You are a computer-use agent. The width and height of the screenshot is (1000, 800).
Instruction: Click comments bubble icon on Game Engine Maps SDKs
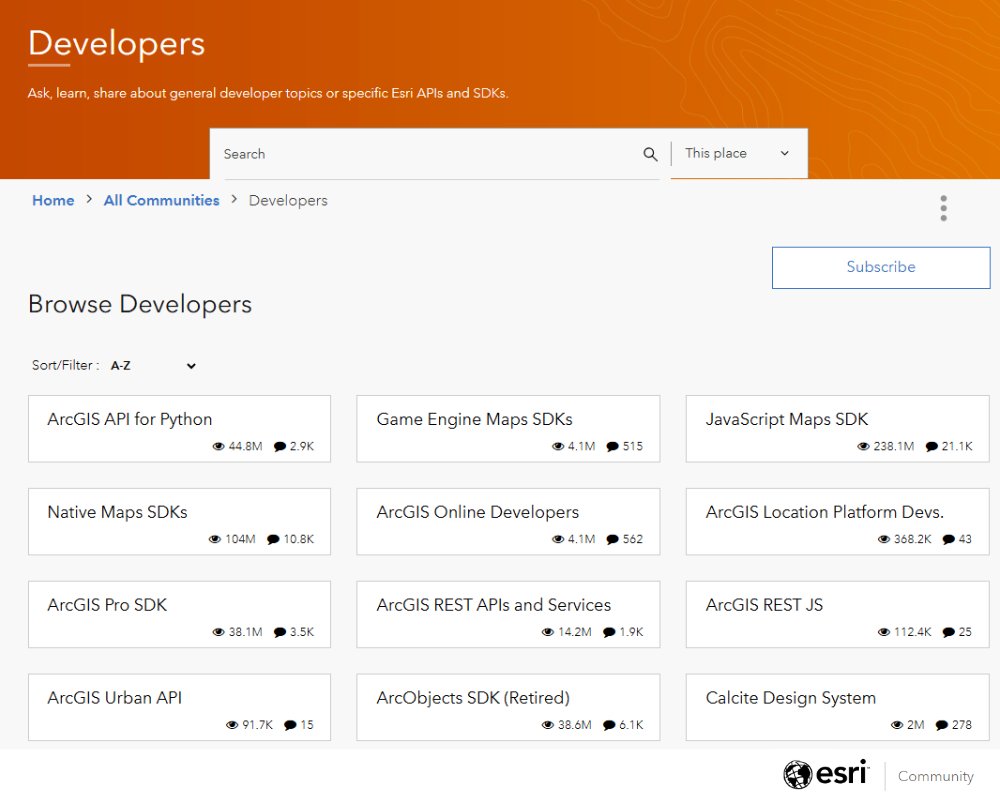click(612, 446)
